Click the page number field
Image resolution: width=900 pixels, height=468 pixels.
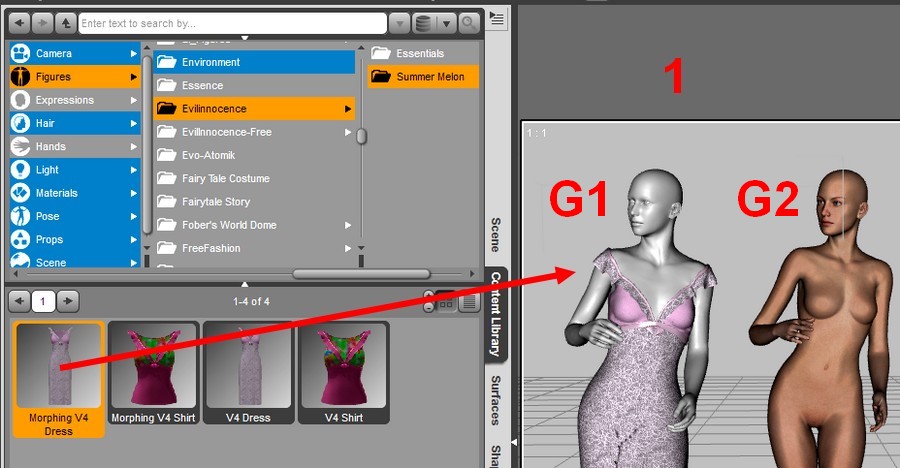(43, 301)
